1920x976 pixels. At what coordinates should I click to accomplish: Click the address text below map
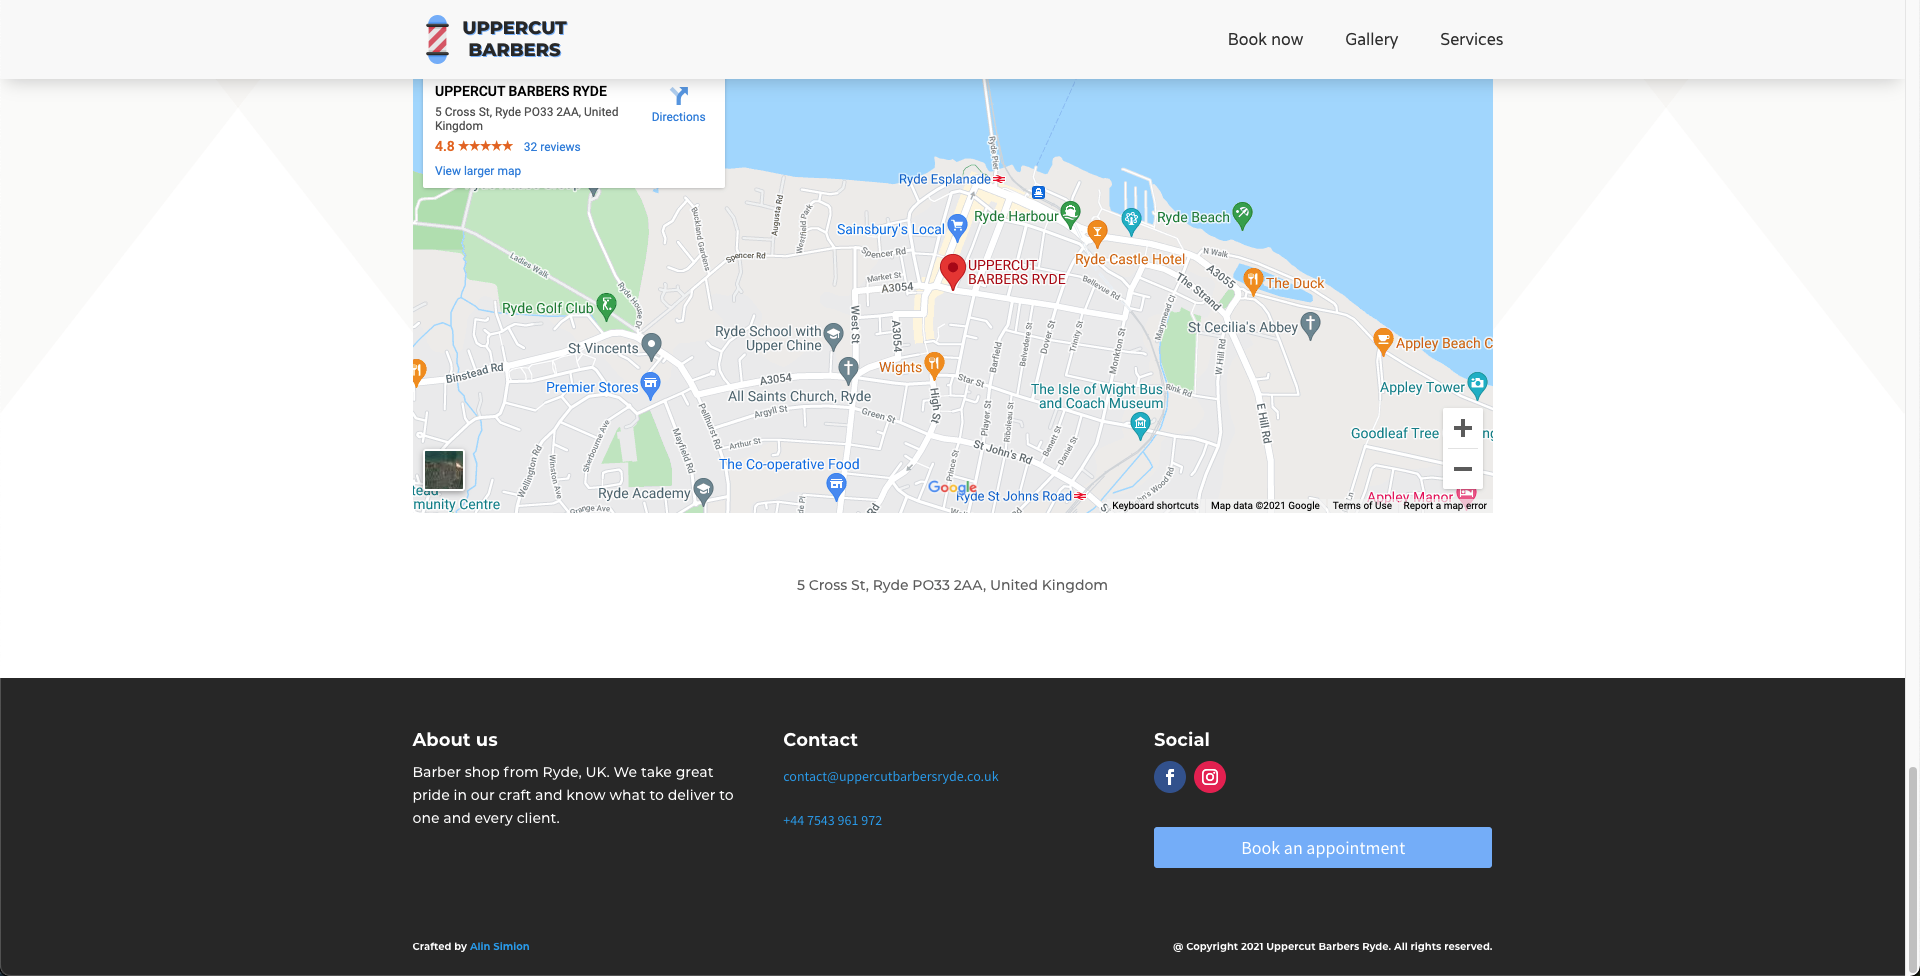point(952,585)
